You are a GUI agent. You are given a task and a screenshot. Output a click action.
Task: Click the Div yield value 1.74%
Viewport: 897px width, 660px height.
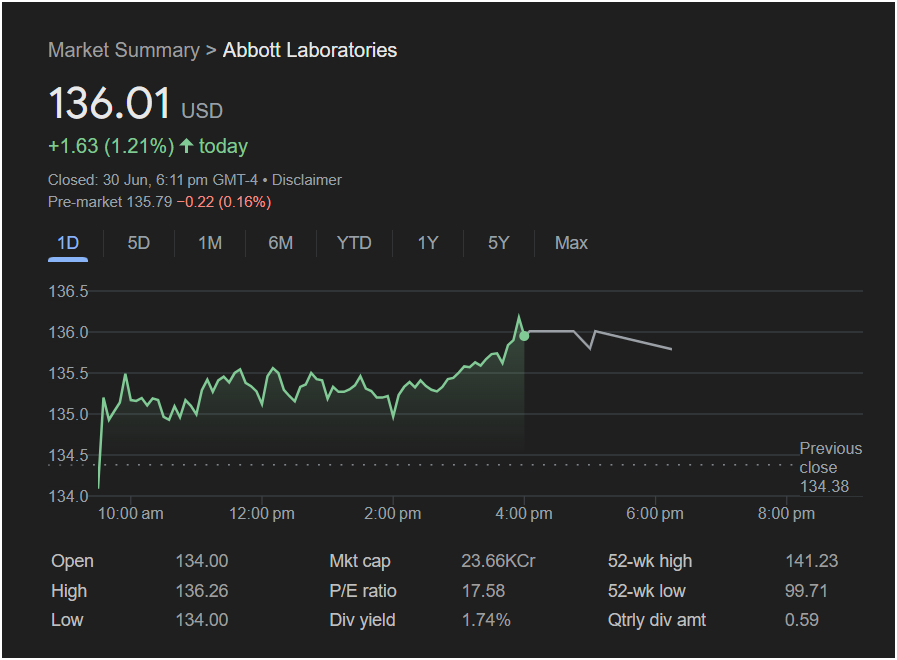pyautogui.click(x=486, y=620)
